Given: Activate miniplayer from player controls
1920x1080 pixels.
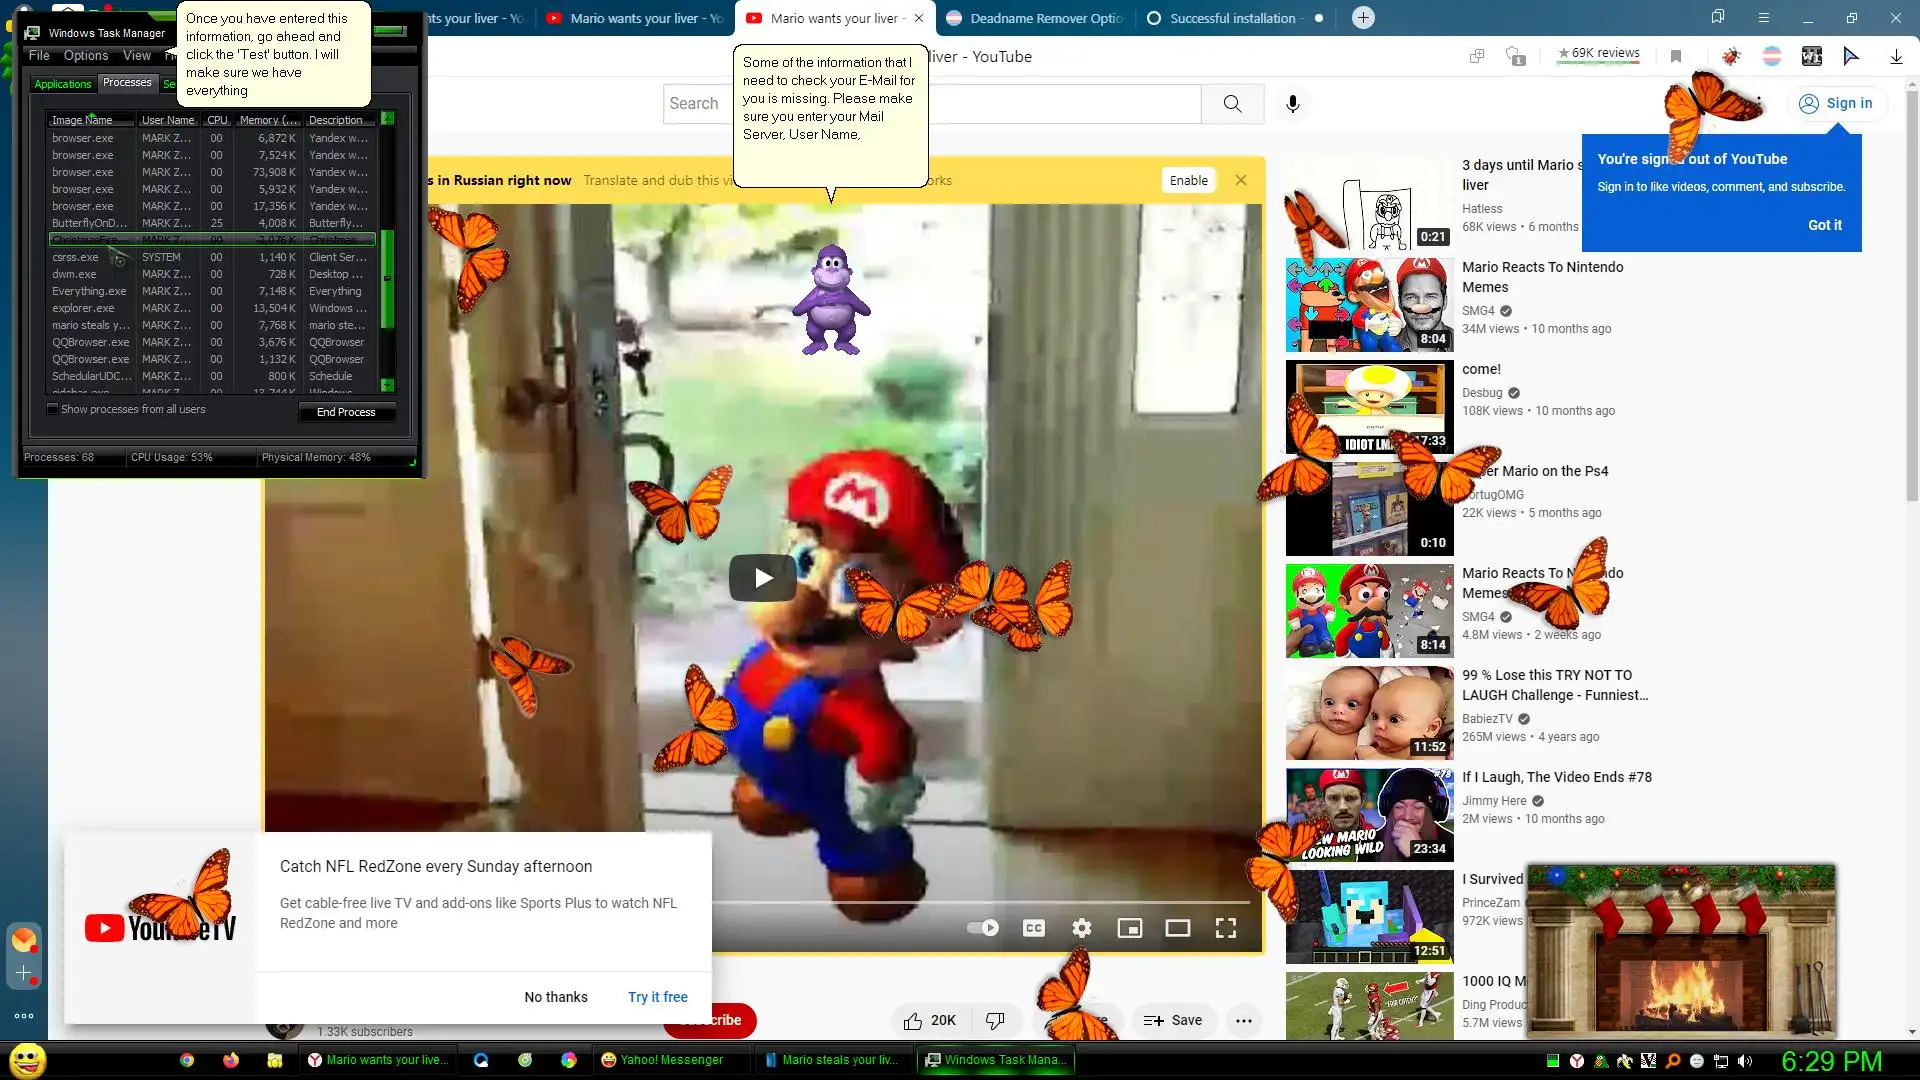Looking at the screenshot, I should click(1129, 928).
